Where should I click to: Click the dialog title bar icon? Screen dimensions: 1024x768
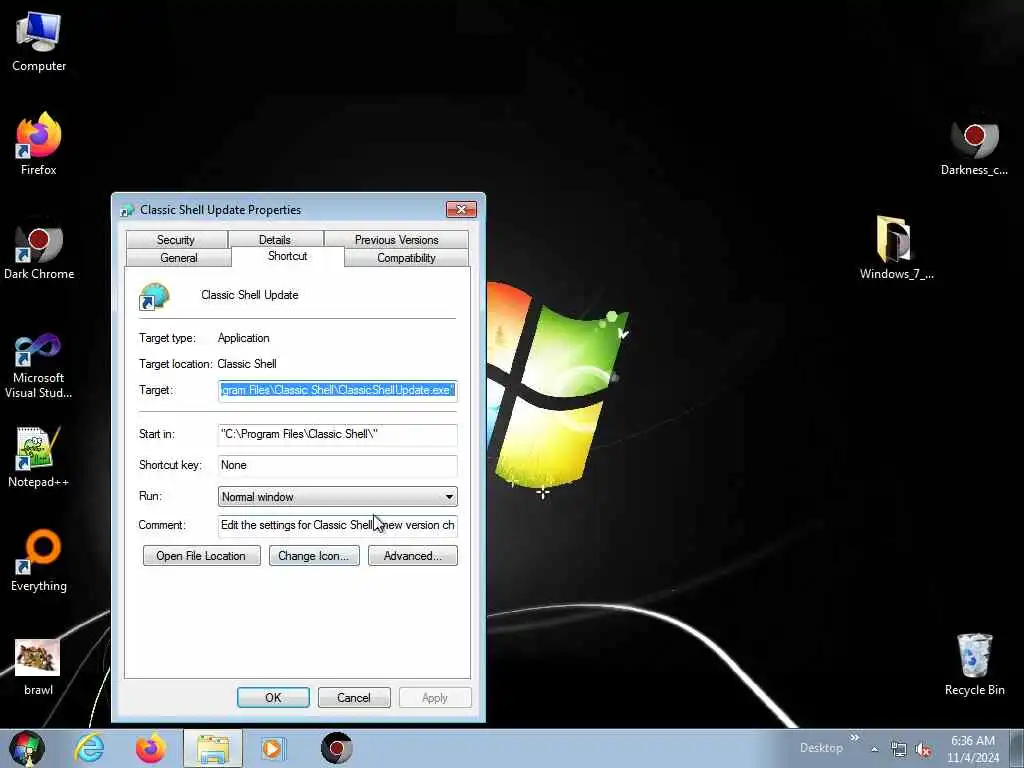[127, 210]
